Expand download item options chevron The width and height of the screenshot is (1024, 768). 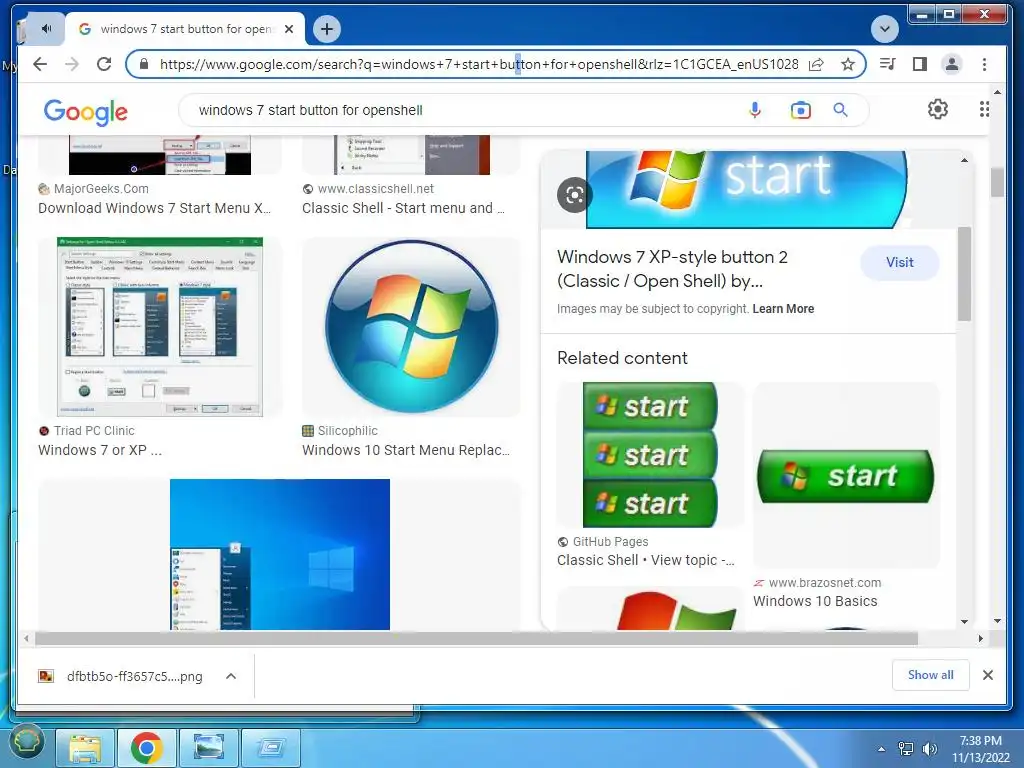(231, 676)
